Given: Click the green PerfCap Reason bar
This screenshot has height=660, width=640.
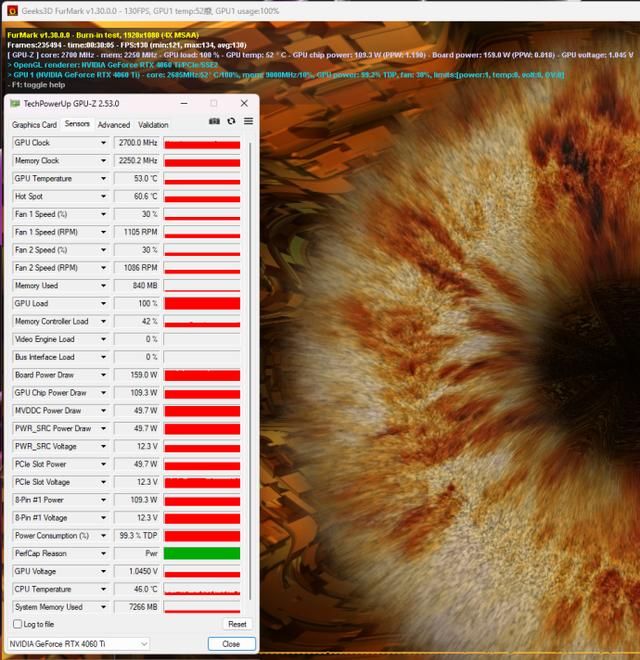Looking at the screenshot, I should pos(202,553).
